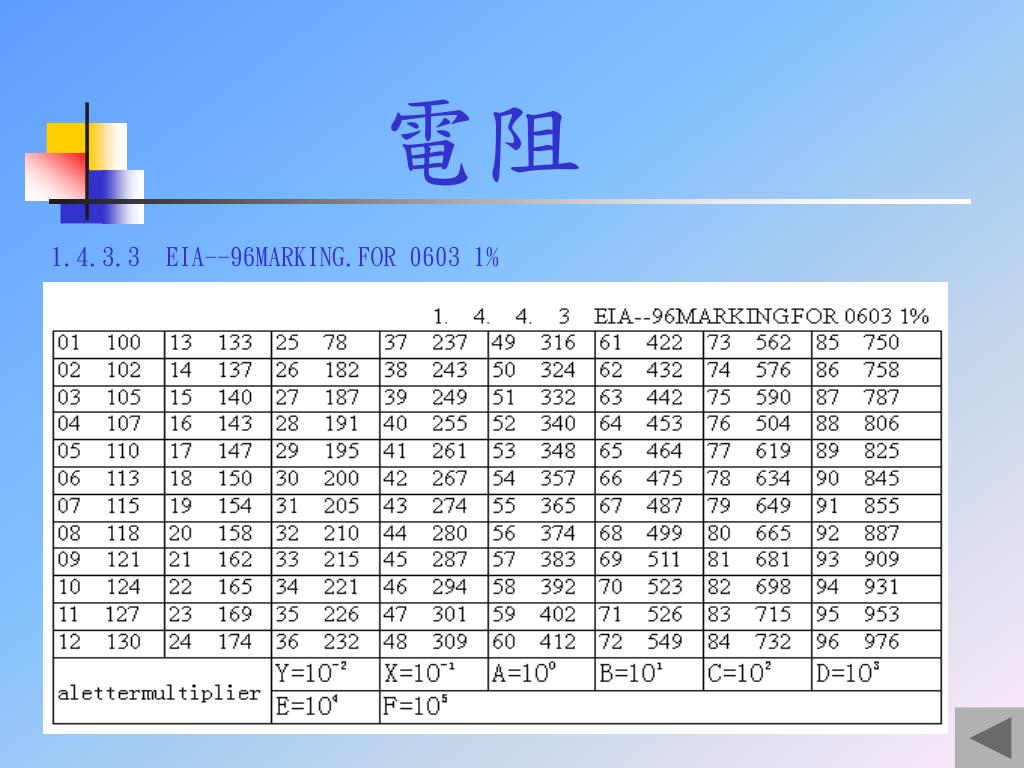Click the 'alettermultiplier' label cell
Image resolution: width=1024 pixels, height=768 pixels.
[x=162, y=691]
